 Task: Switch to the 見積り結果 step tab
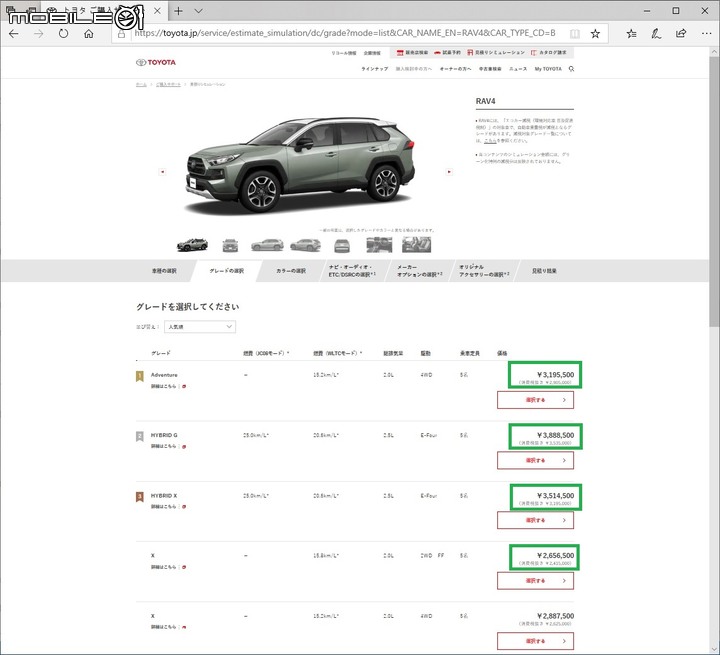(x=544, y=271)
